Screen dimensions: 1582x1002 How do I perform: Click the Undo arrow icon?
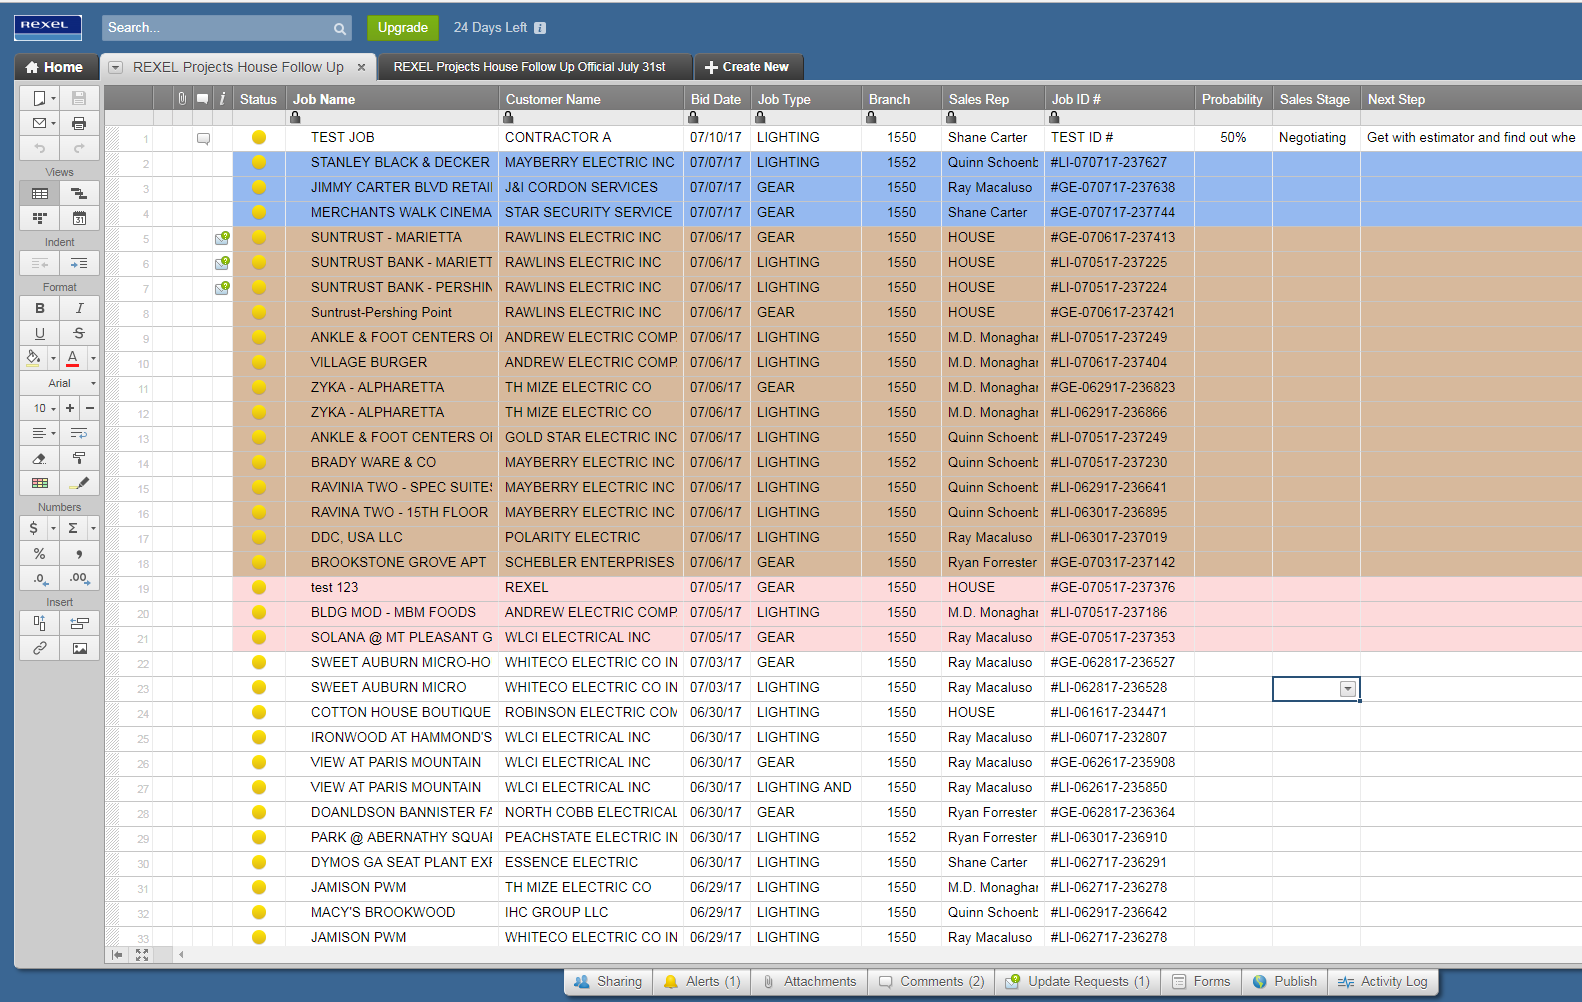click(x=39, y=148)
